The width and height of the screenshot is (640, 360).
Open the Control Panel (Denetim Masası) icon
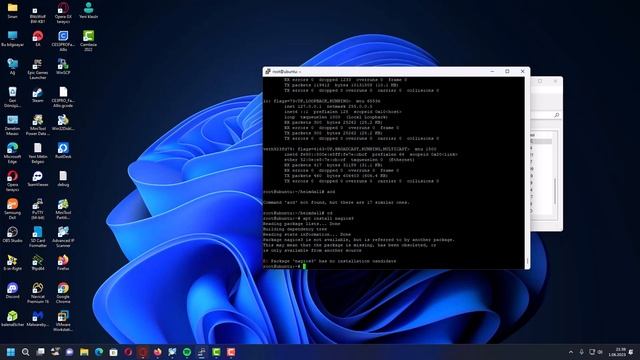coord(12,125)
